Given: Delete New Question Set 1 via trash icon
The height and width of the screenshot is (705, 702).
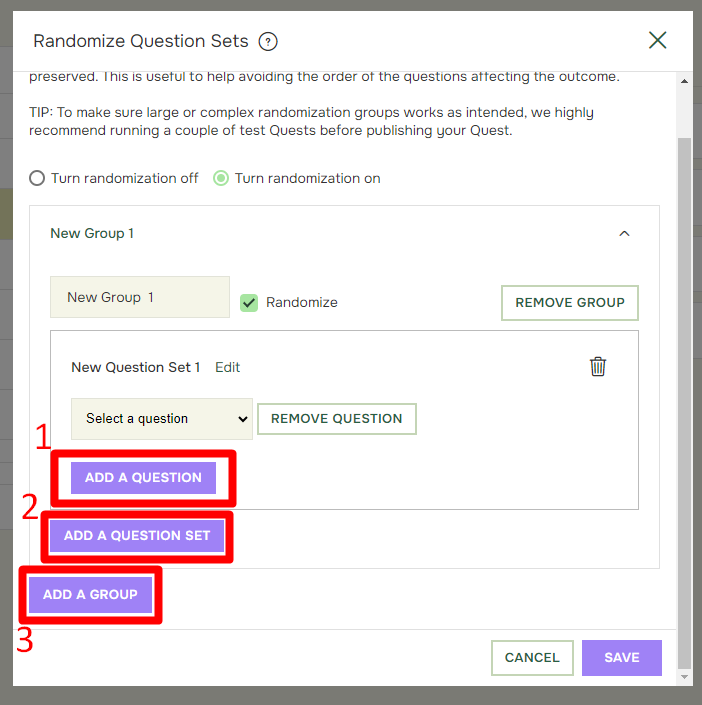Looking at the screenshot, I should 598,366.
